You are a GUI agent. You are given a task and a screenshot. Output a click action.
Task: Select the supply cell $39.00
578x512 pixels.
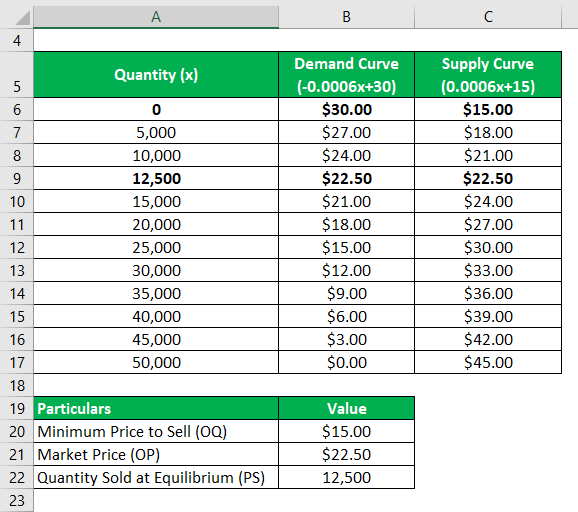[488, 316]
